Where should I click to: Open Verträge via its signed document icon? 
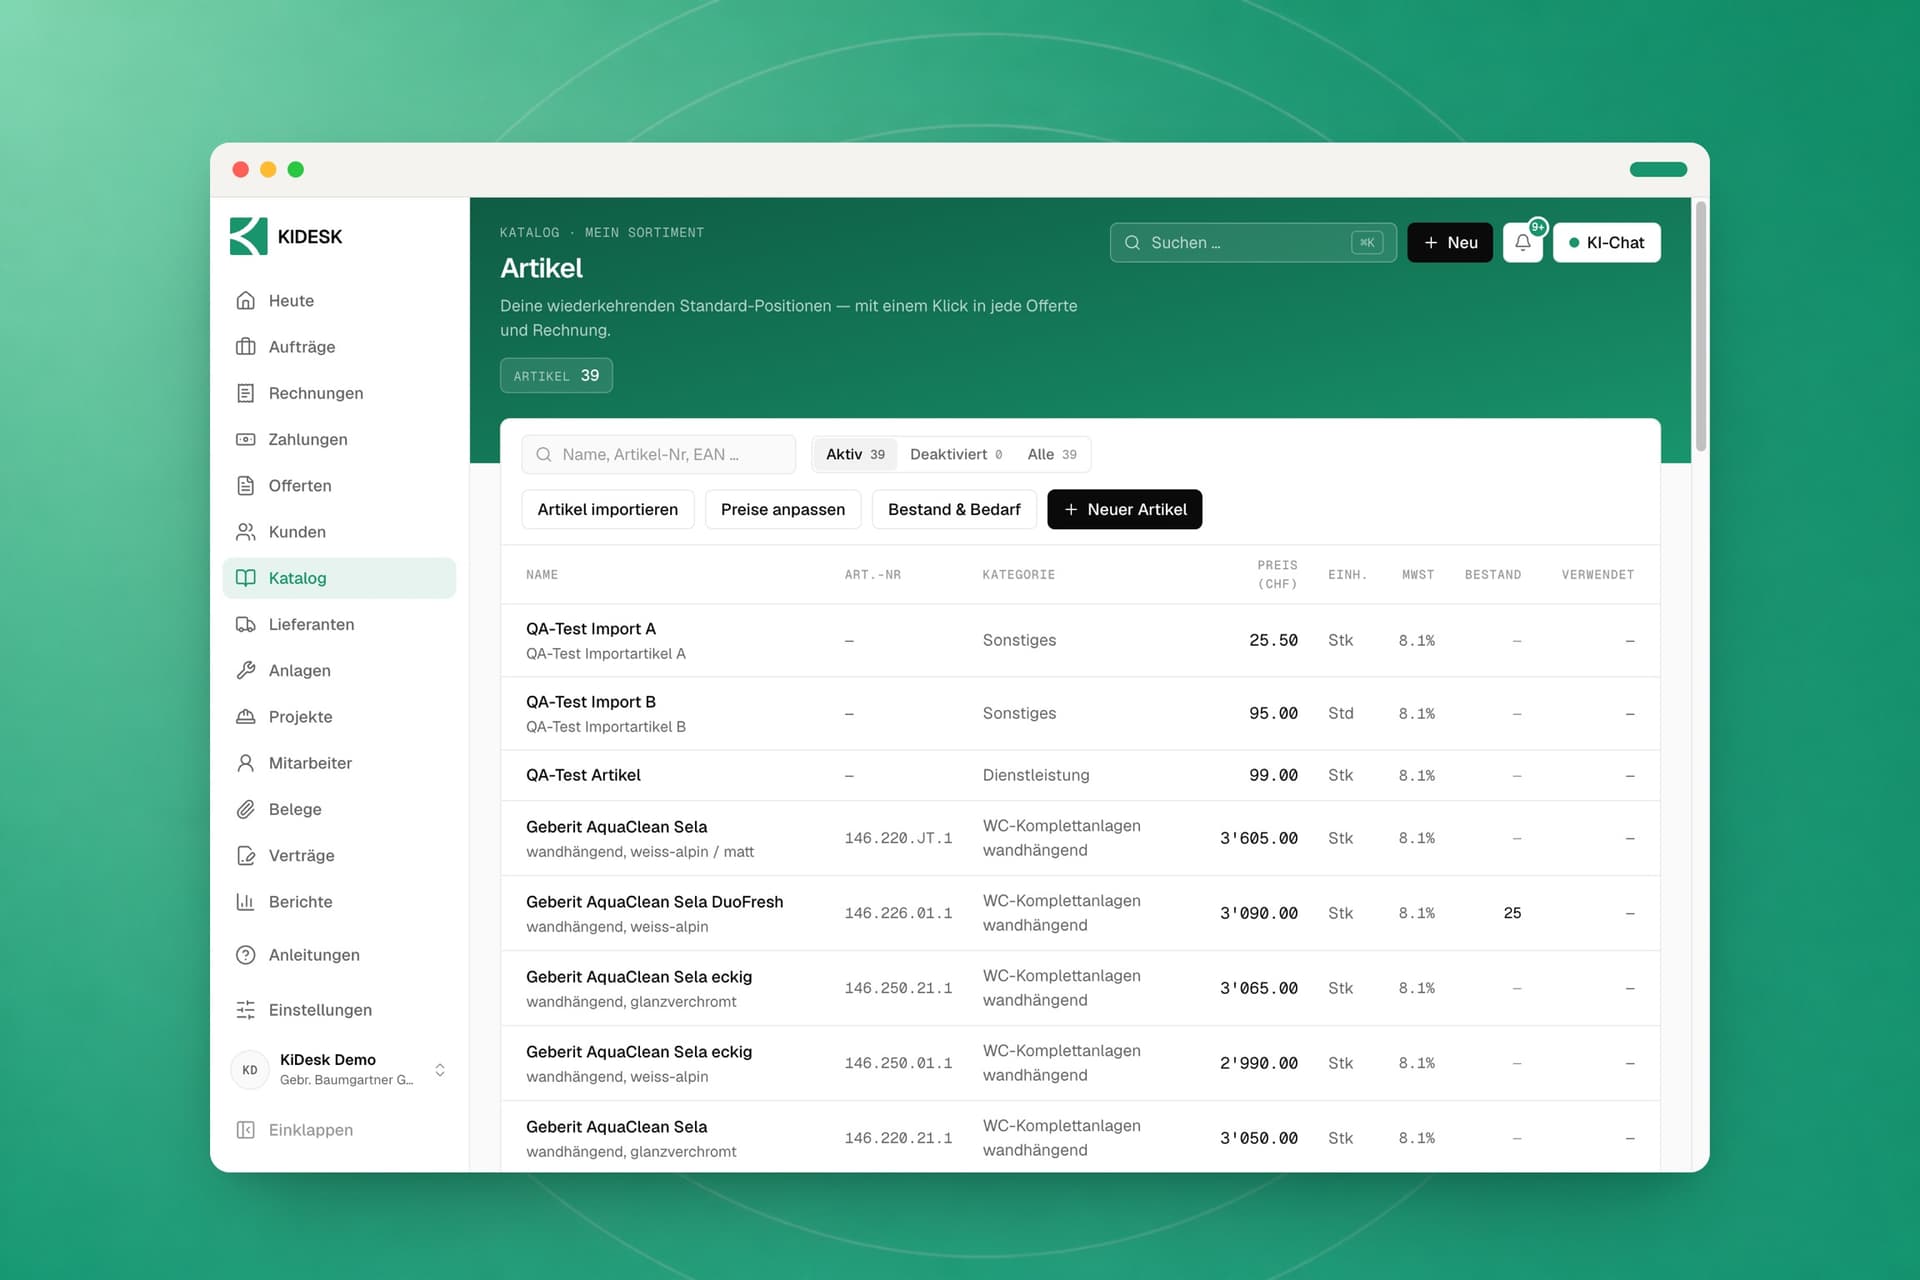[245, 855]
